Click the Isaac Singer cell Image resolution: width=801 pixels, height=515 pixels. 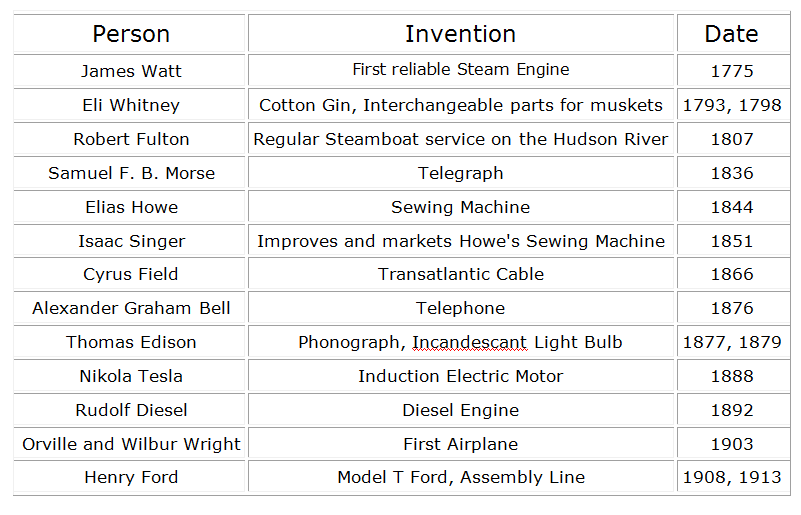(131, 241)
